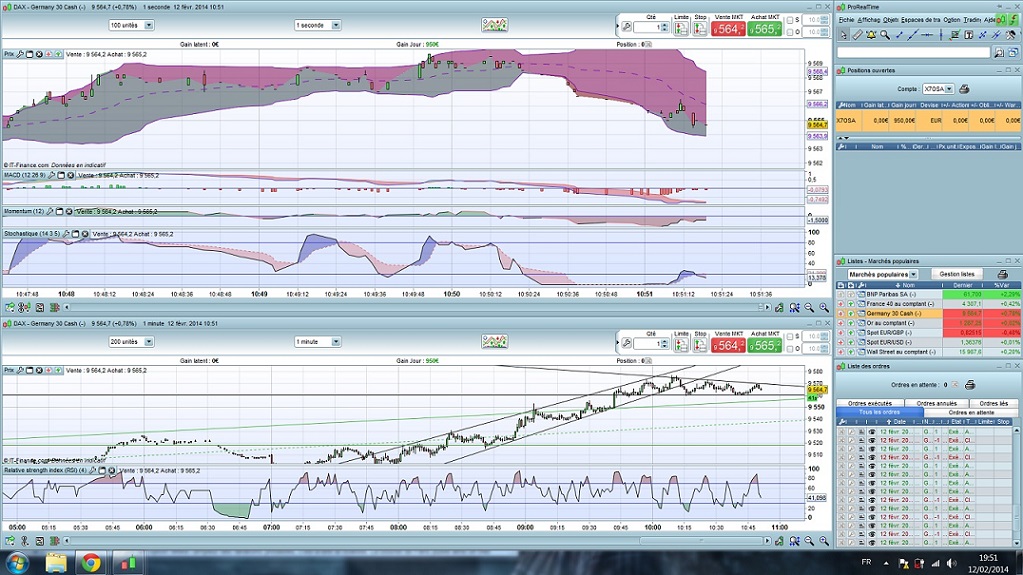
Task: Open the alert bell tool
Action: 871,35
